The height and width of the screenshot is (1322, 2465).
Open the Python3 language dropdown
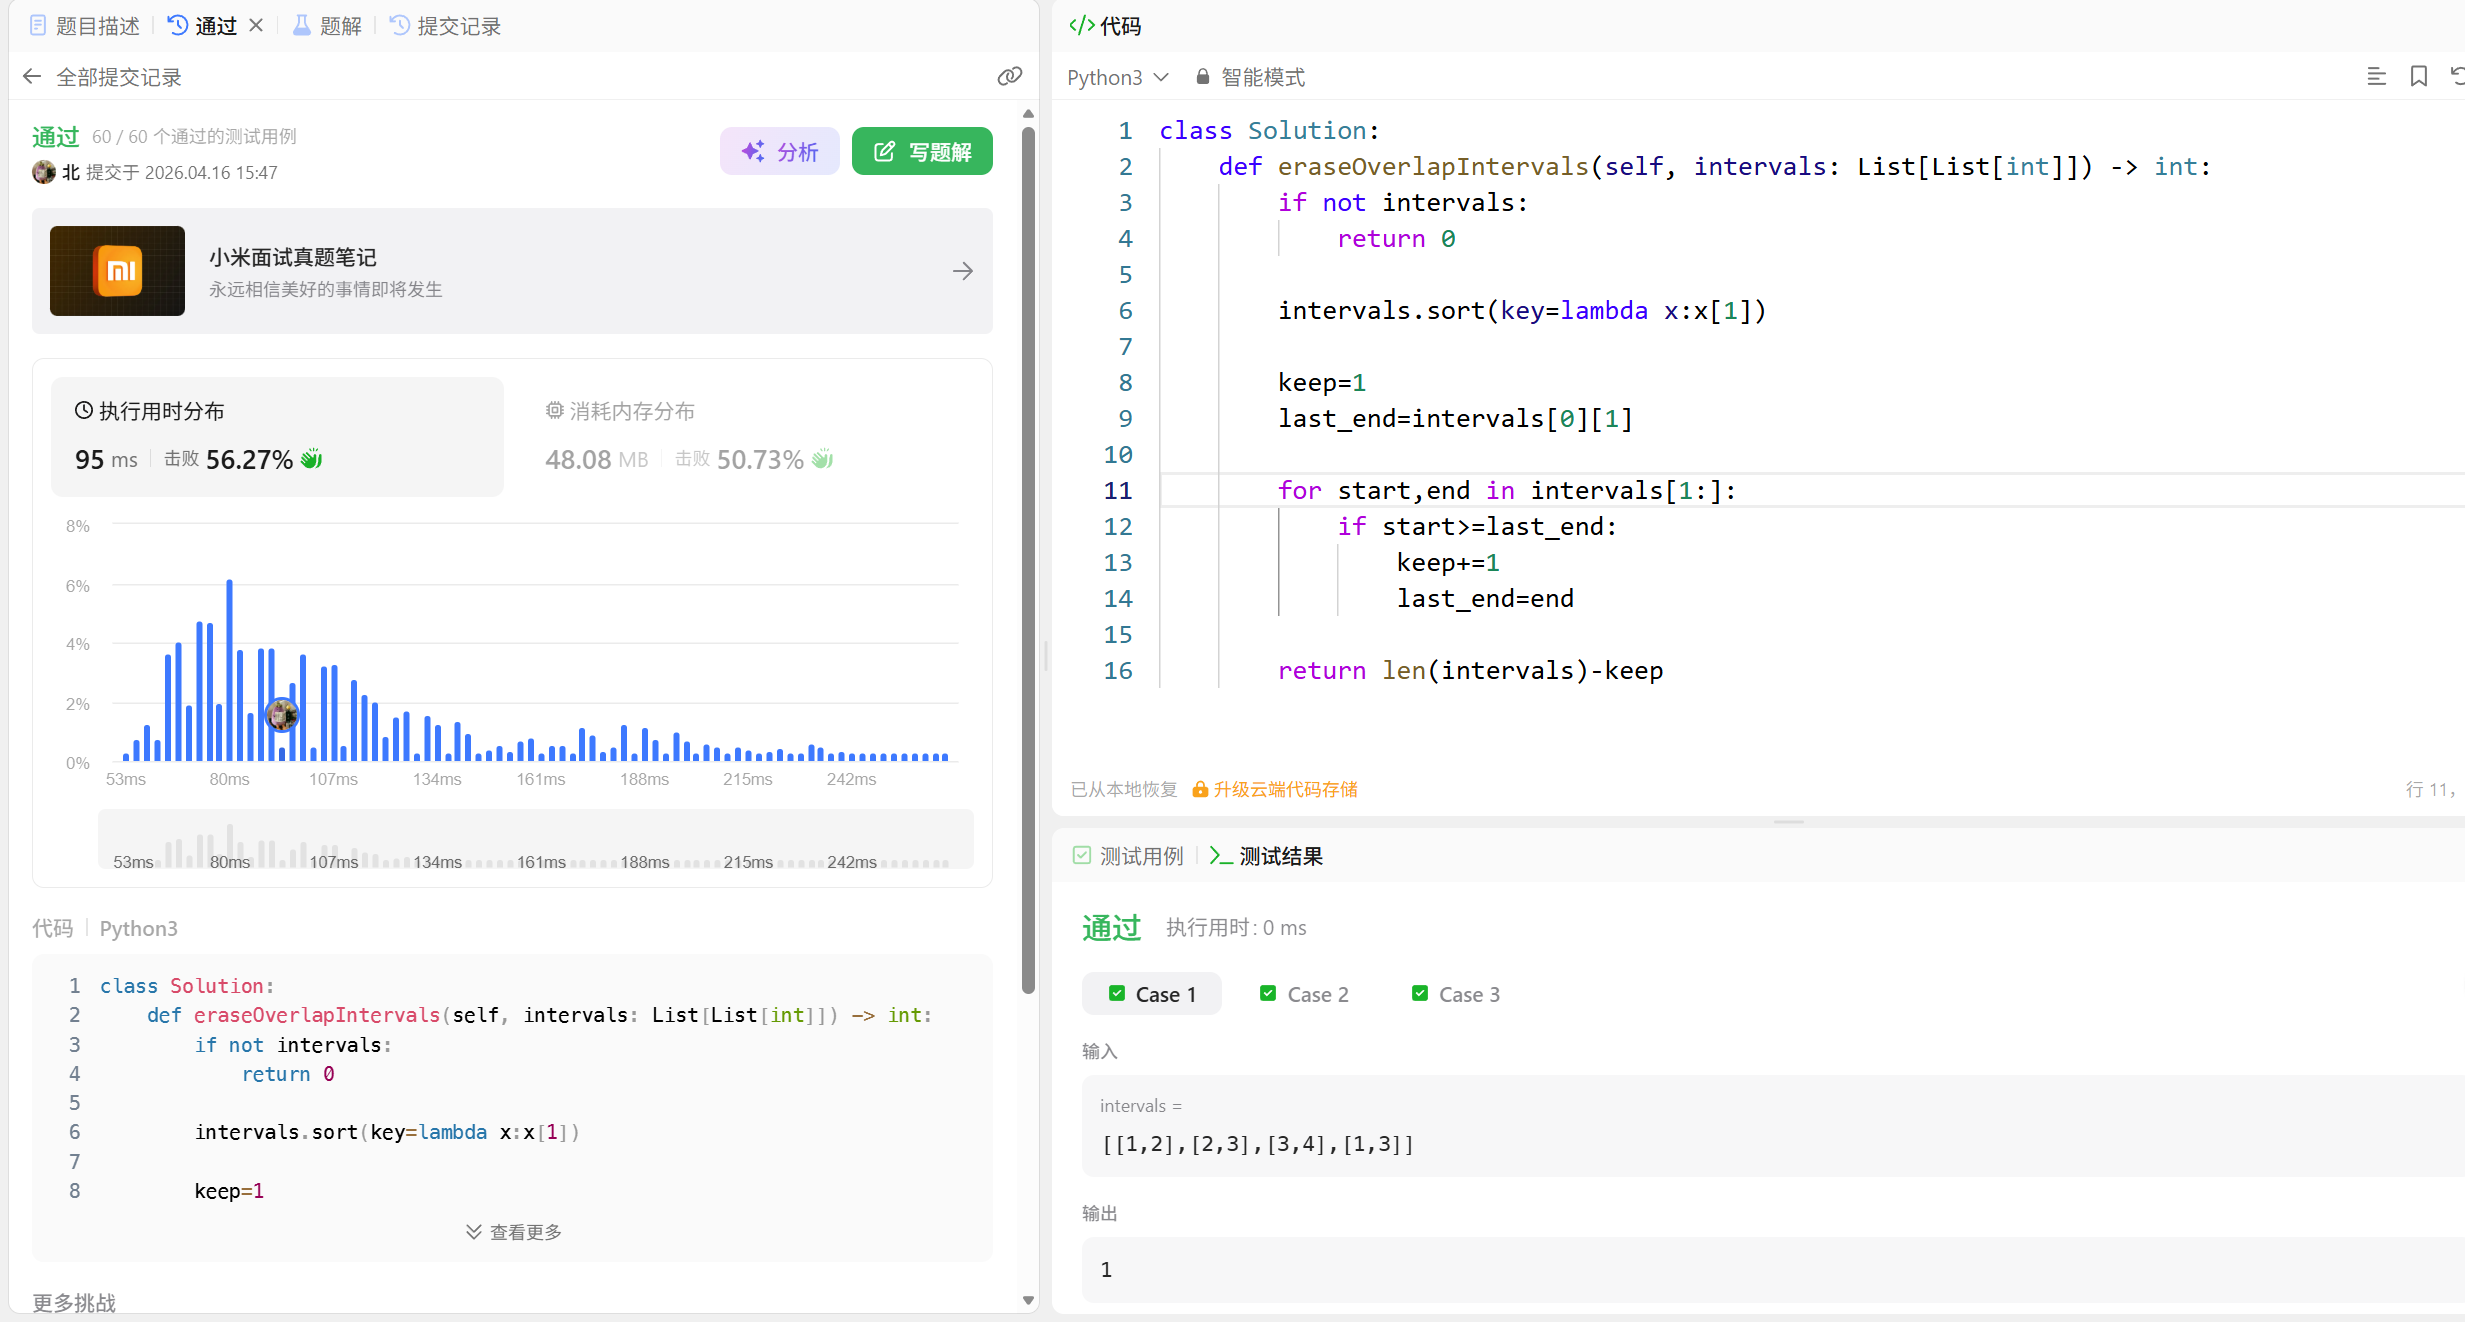click(1117, 77)
